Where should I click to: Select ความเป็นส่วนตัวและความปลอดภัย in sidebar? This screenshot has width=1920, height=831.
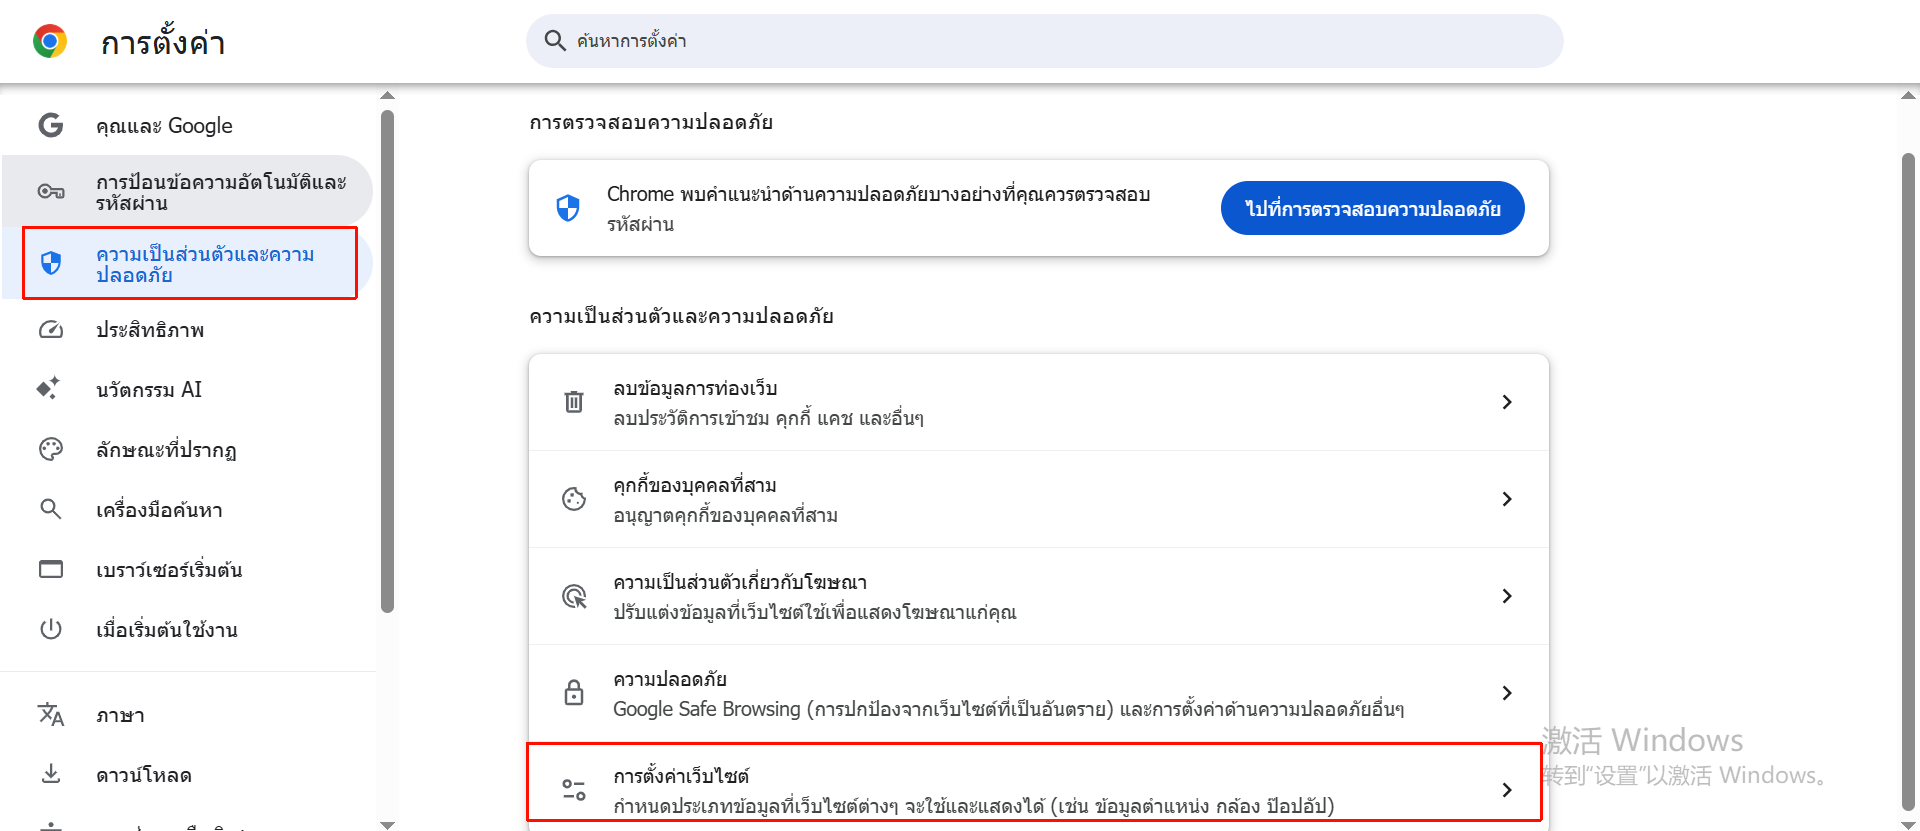coord(204,264)
